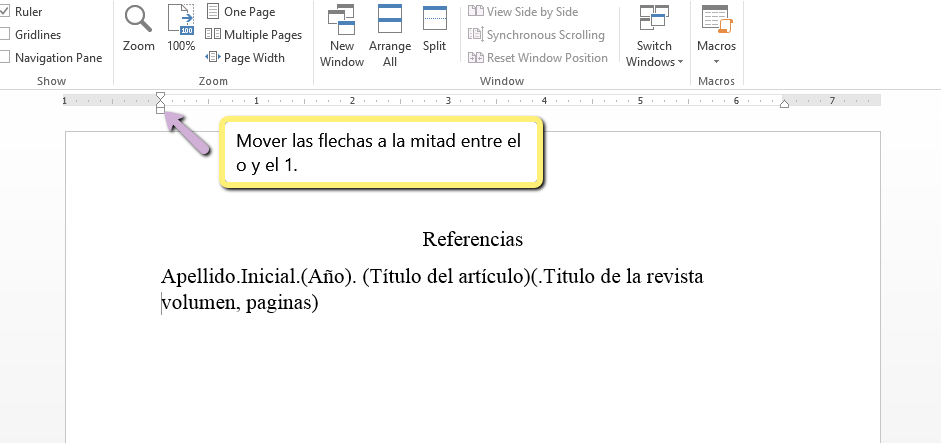Click the Referencias heading text

(473, 240)
